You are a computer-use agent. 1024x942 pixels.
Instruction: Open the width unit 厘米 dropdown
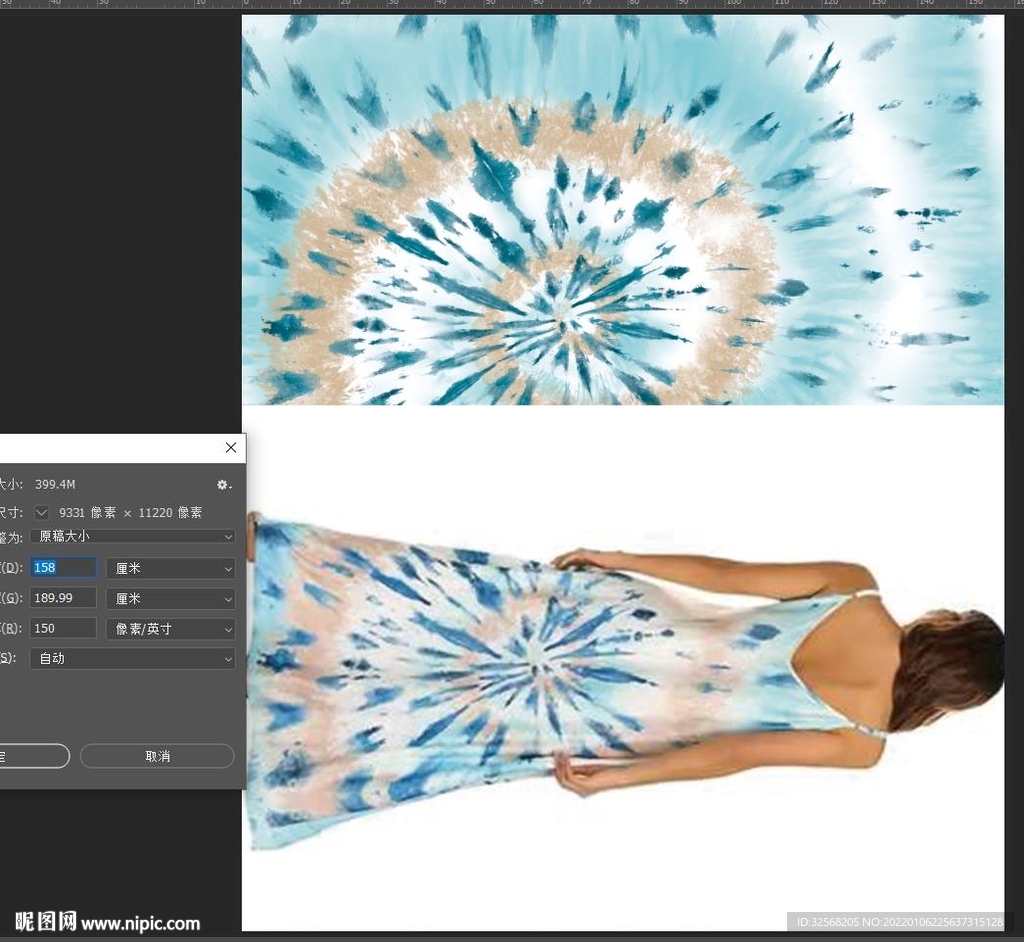click(171, 568)
